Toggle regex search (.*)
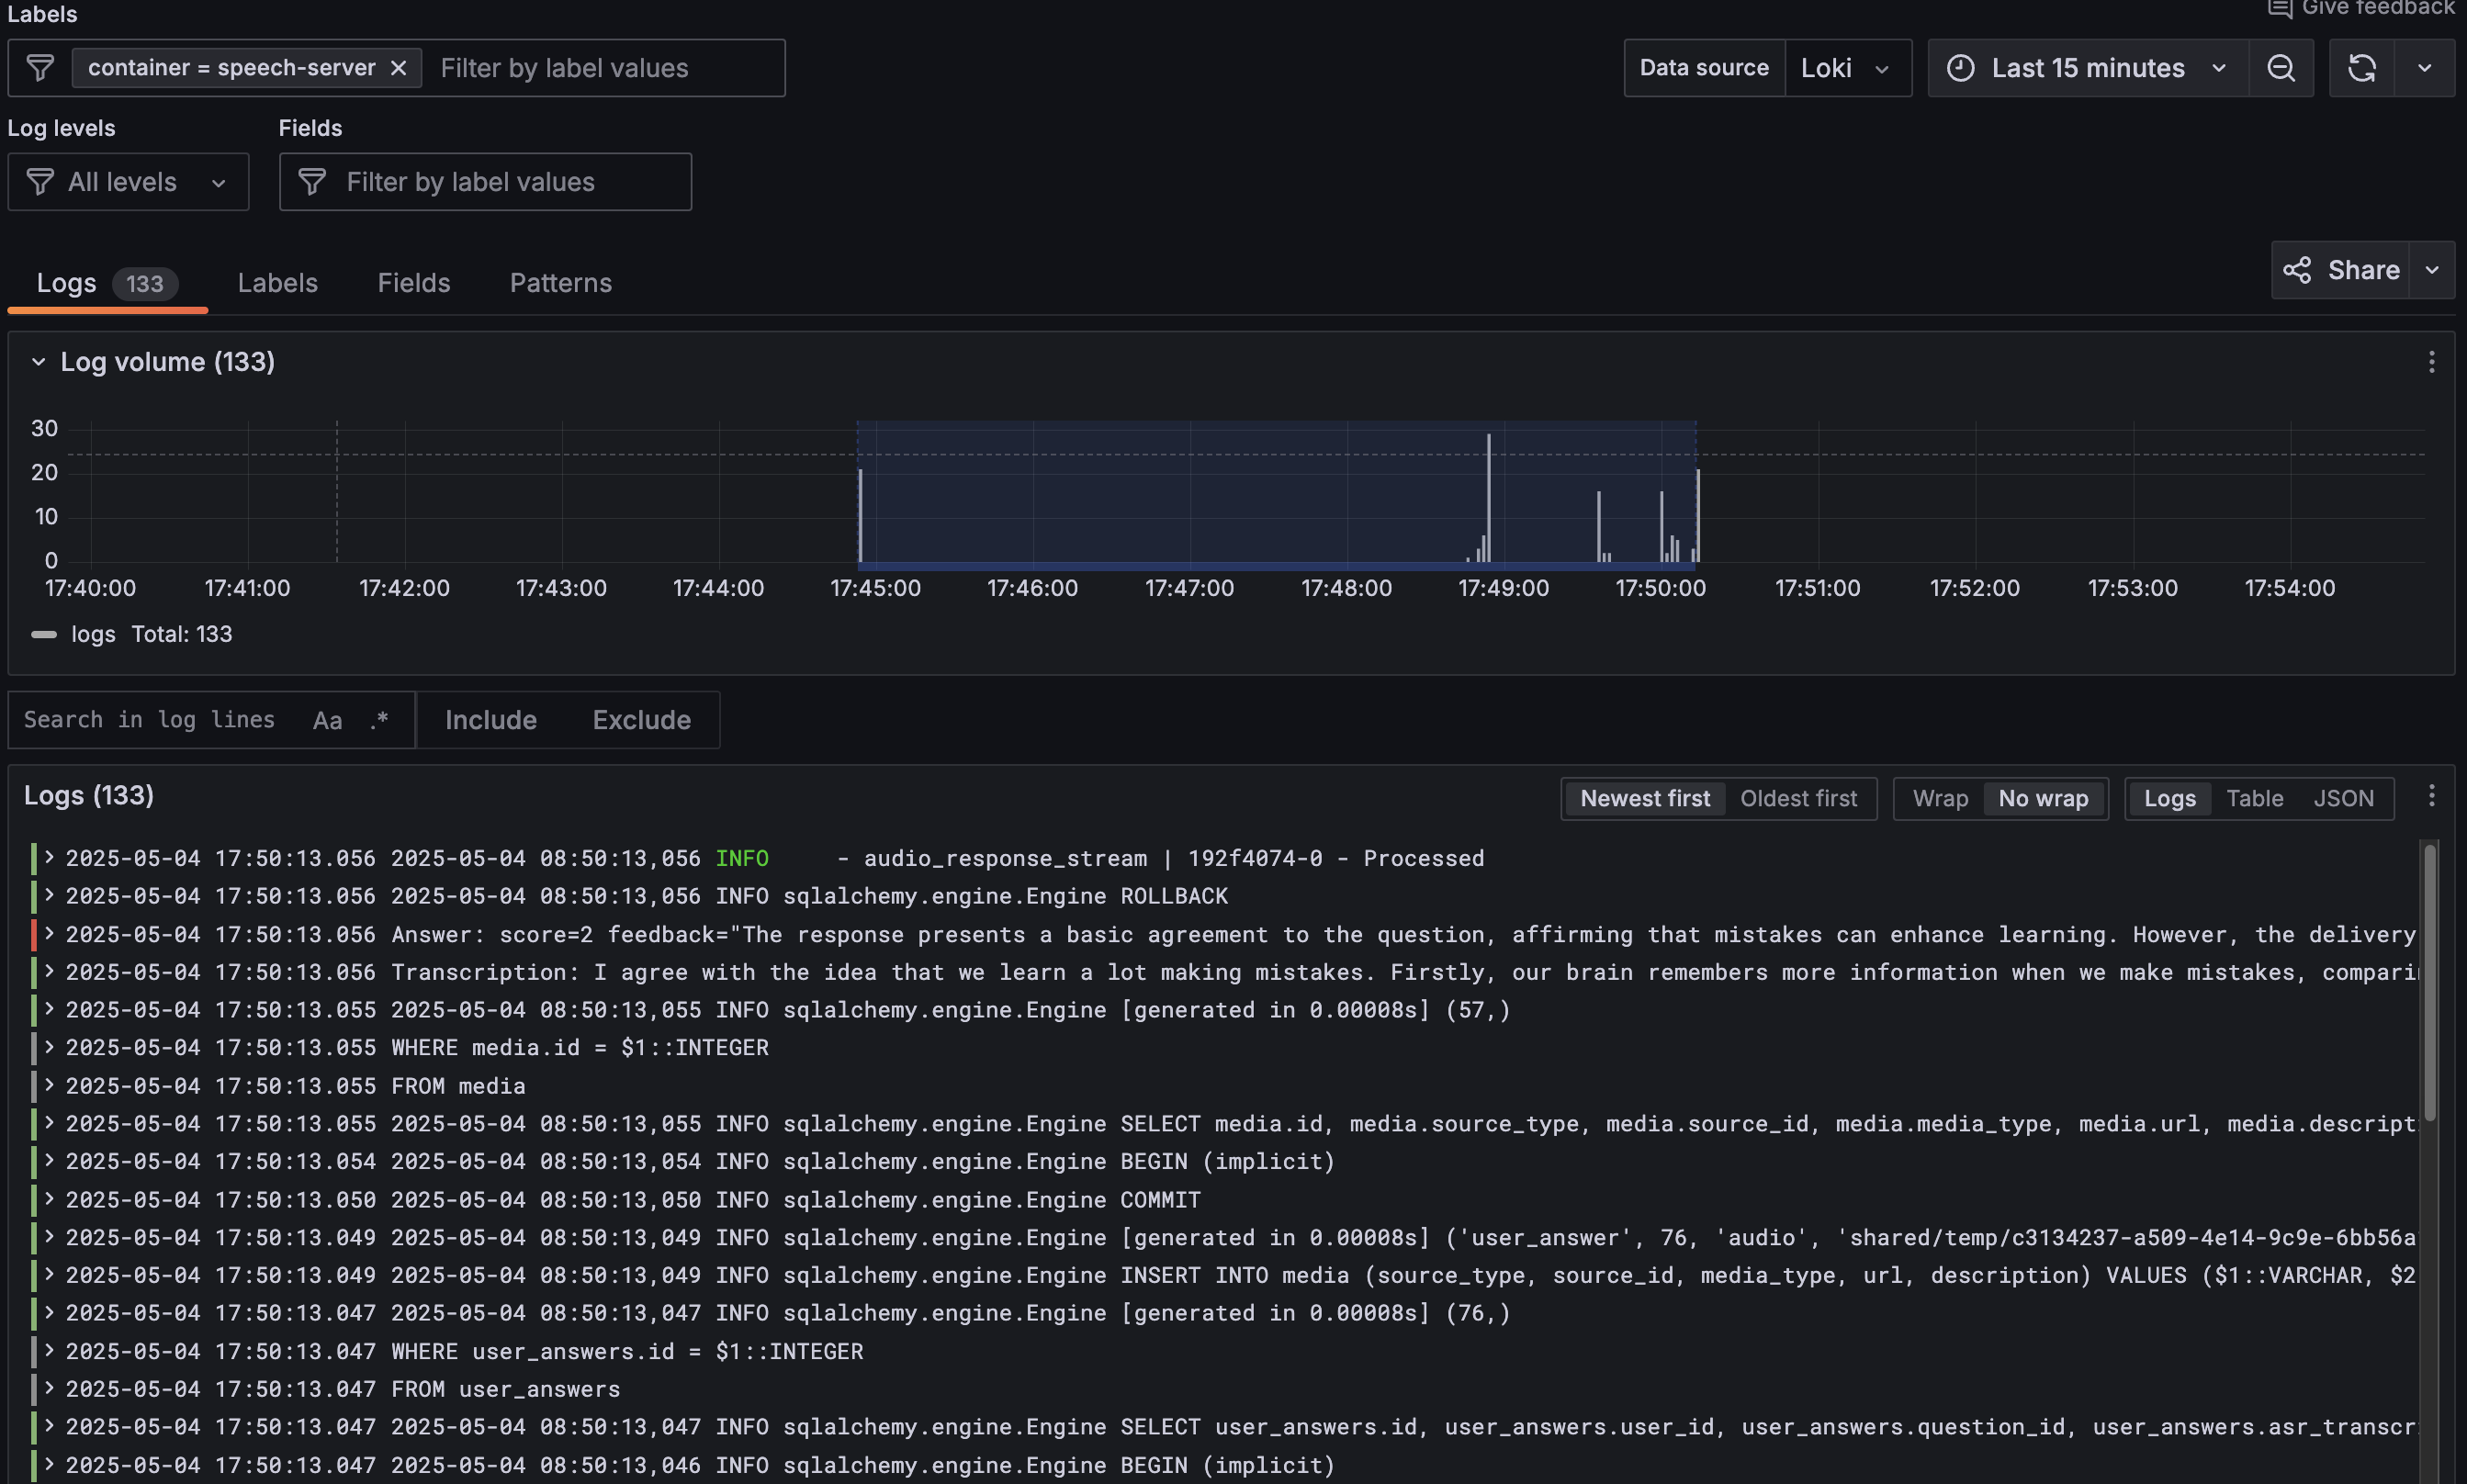 [x=379, y=720]
